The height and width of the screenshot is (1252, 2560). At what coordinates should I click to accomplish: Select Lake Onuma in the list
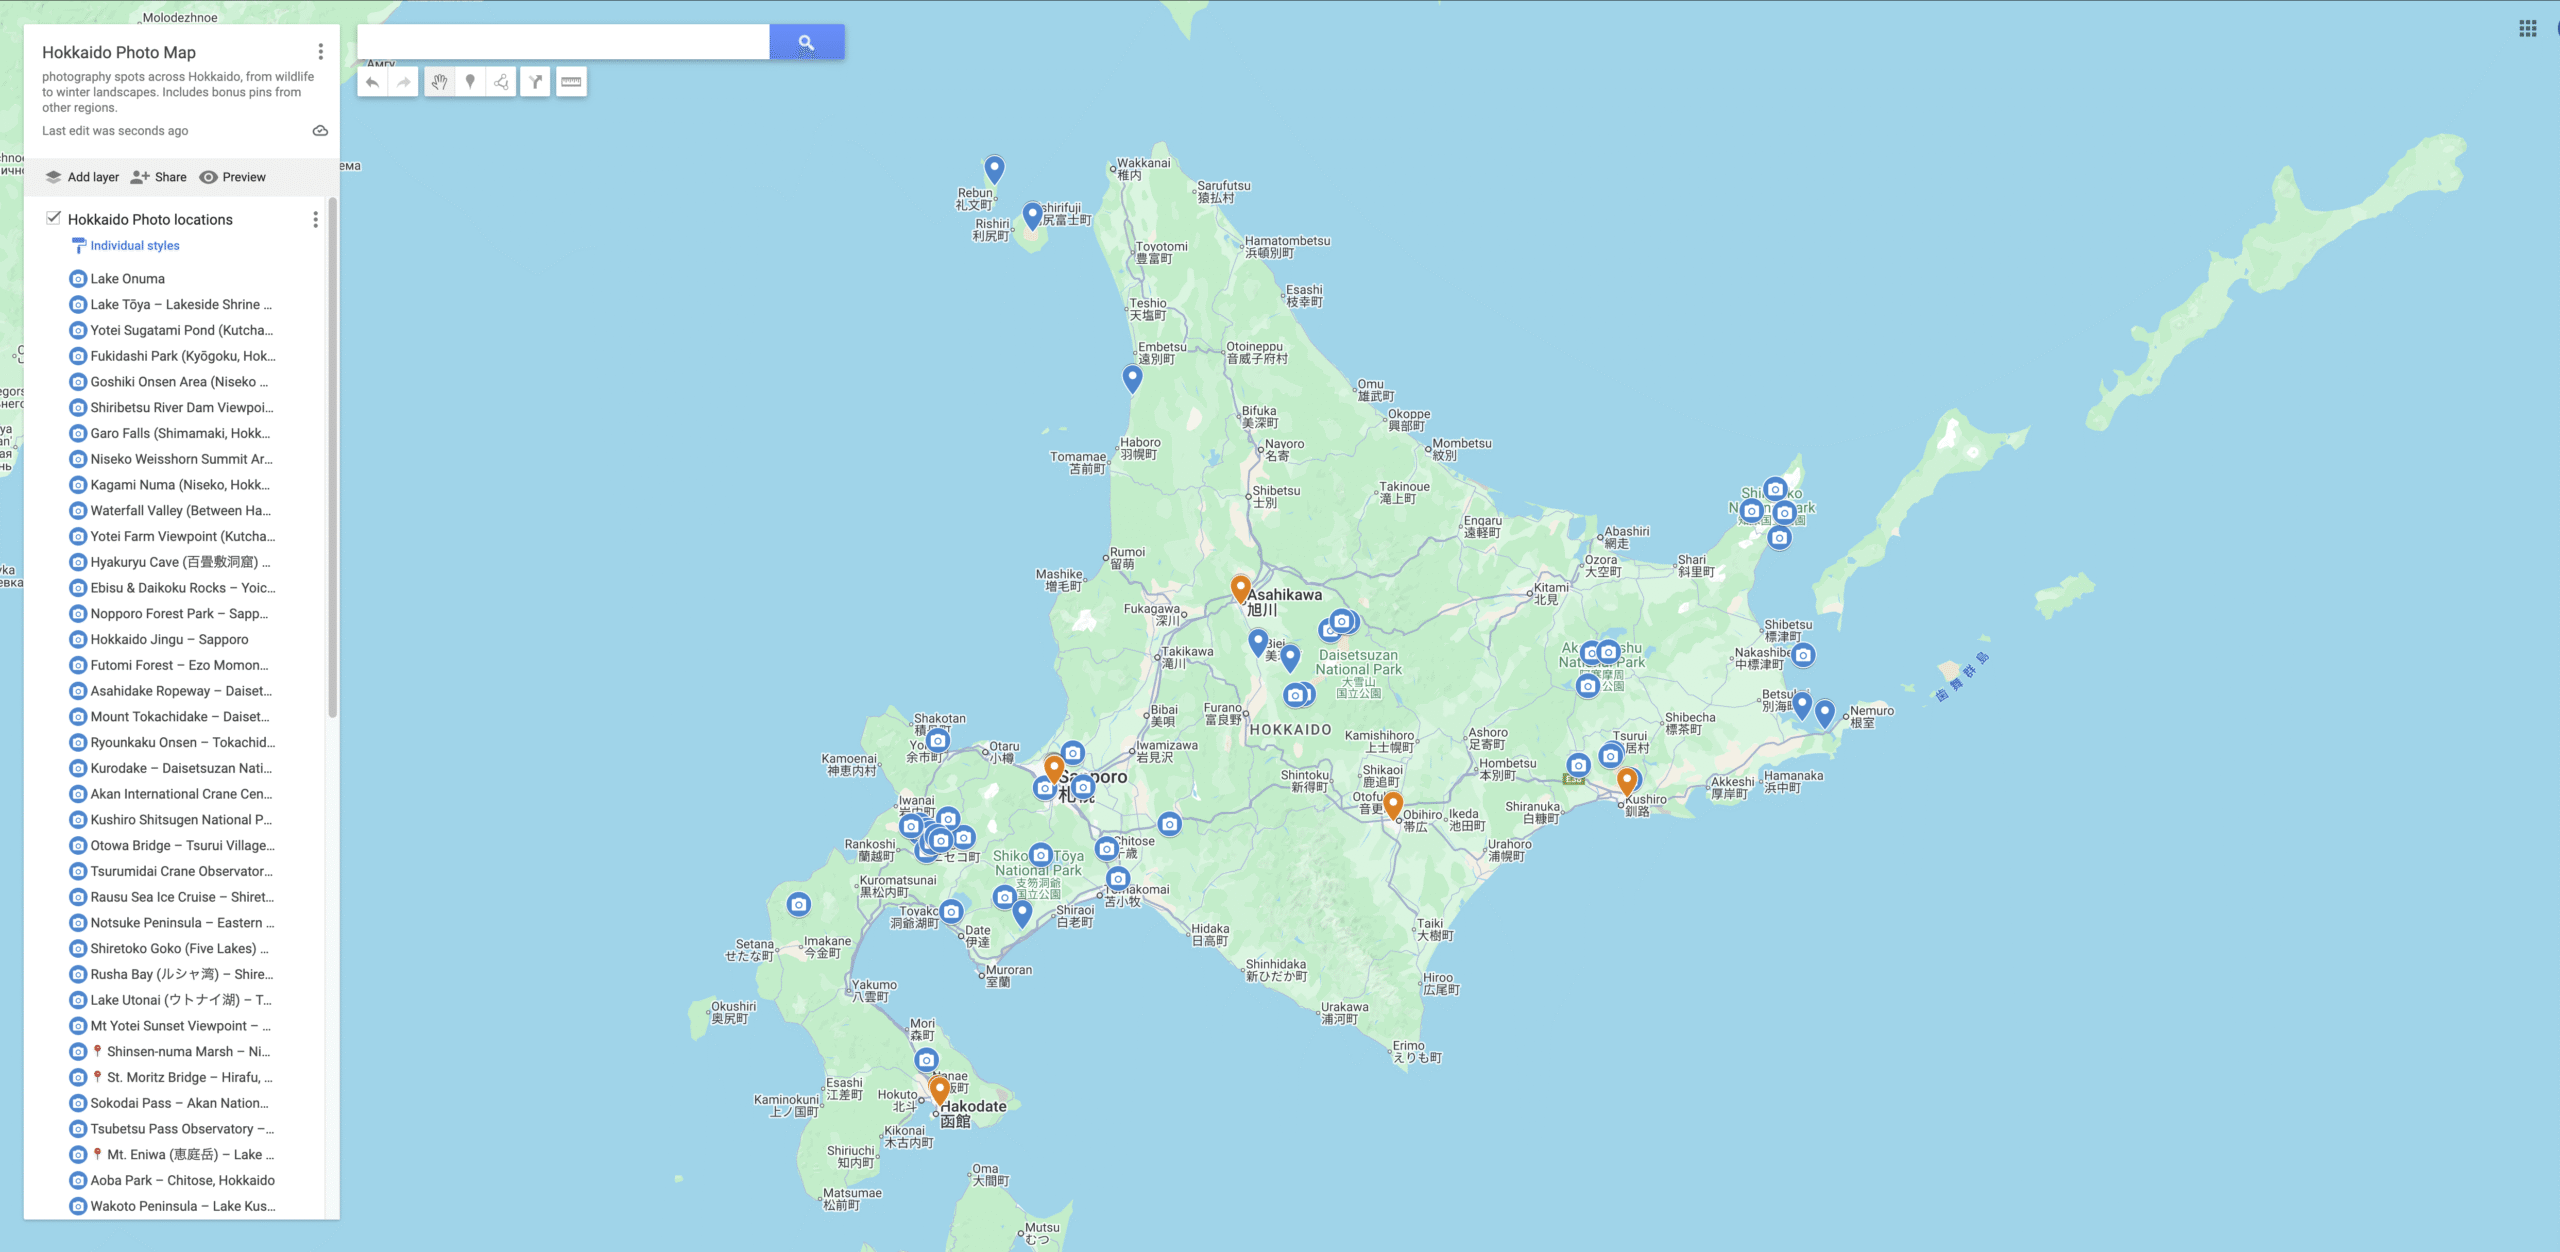(x=127, y=279)
